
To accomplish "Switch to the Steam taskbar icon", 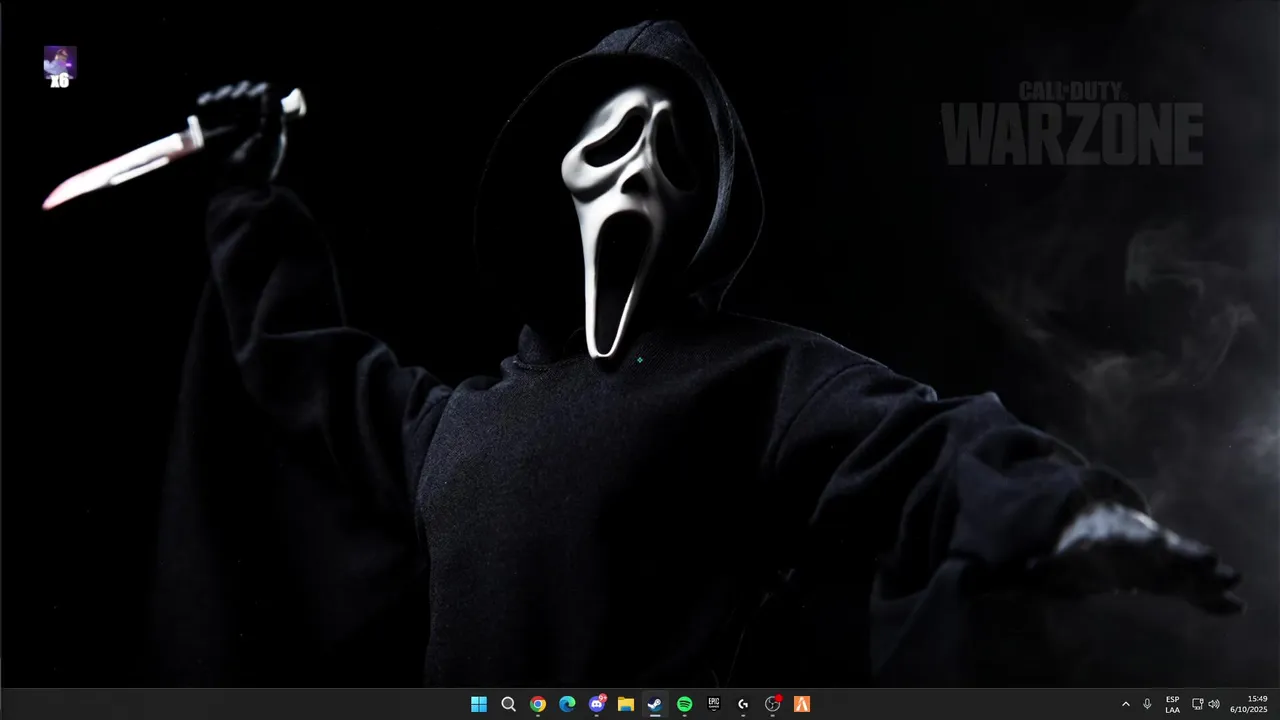I will click(x=655, y=704).
